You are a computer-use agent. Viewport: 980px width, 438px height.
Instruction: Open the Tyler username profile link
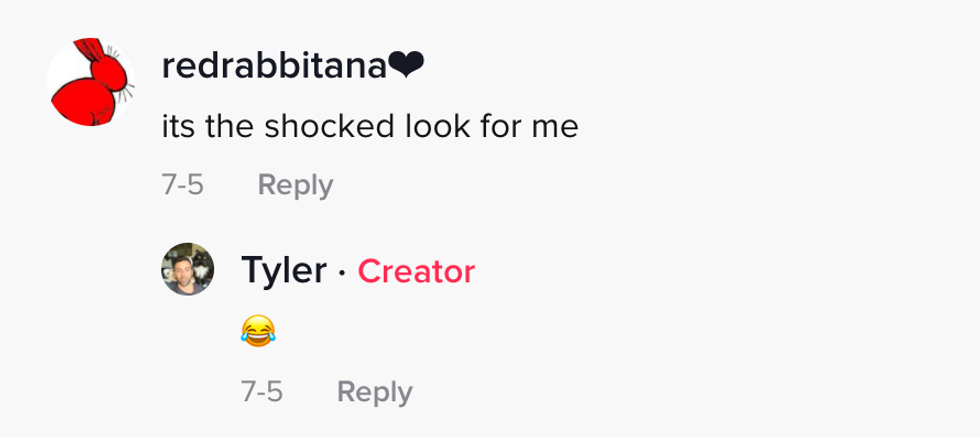click(283, 270)
